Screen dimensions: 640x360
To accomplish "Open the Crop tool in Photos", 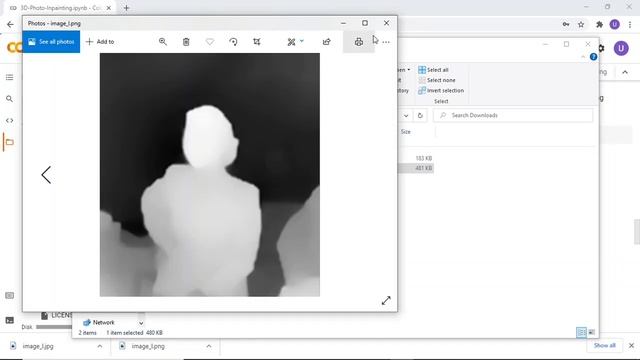I will pyautogui.click(x=257, y=42).
